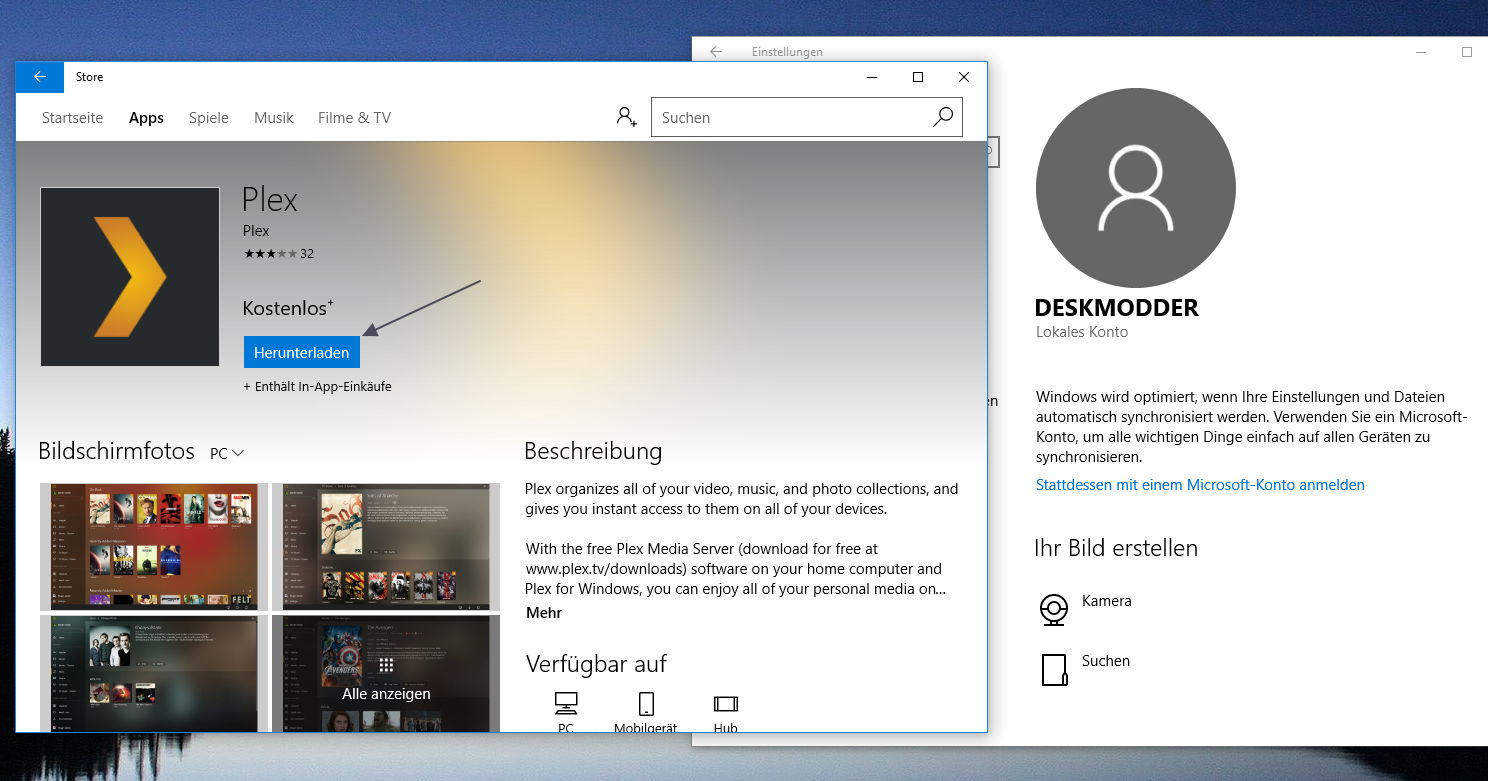1488x781 pixels.
Task: Minimize the Store window
Action: pyautogui.click(x=872, y=77)
